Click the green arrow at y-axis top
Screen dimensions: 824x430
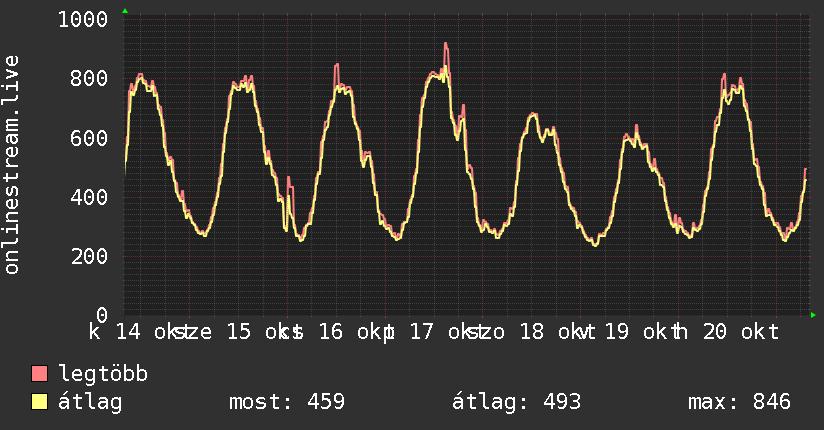[125, 11]
